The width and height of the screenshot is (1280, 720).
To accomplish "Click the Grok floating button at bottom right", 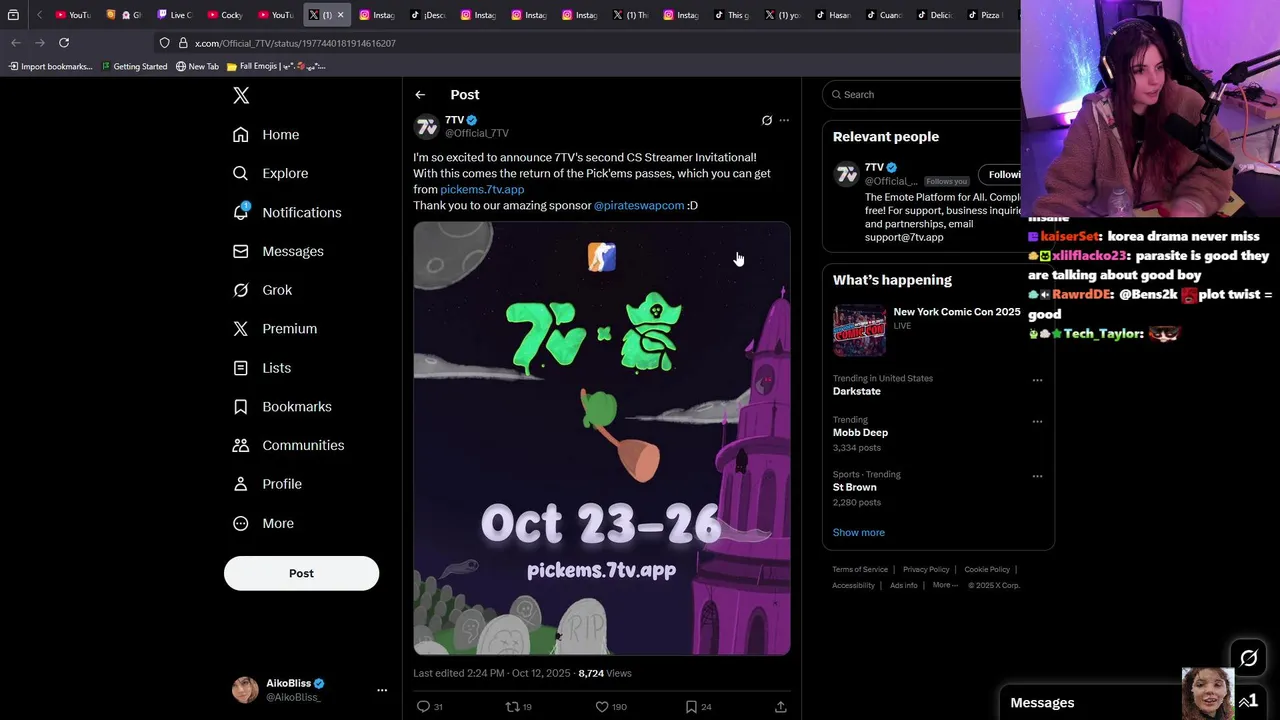I will tap(1249, 658).
